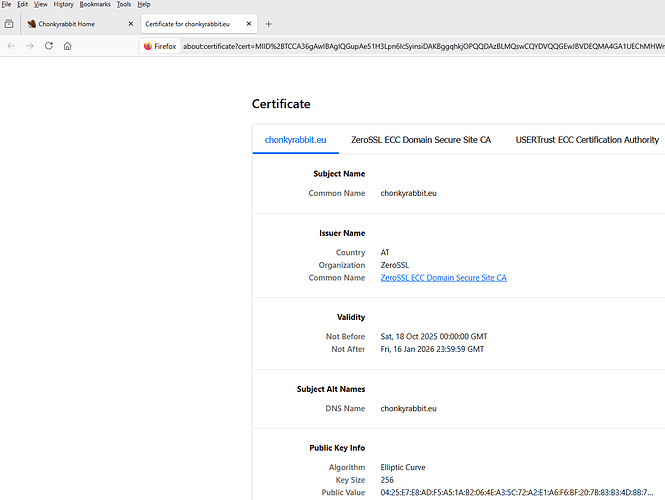The width and height of the screenshot is (665, 500).
Task: Click the forward navigation arrow
Action: (30, 46)
